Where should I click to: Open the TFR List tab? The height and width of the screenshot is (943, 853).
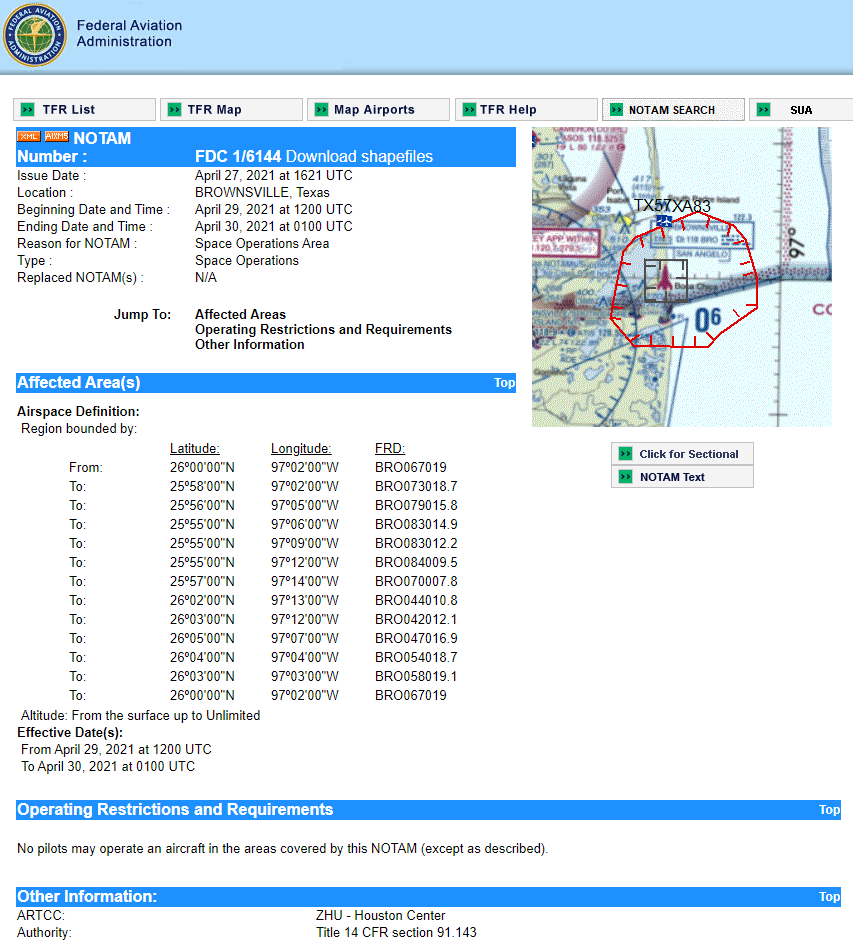pos(69,110)
